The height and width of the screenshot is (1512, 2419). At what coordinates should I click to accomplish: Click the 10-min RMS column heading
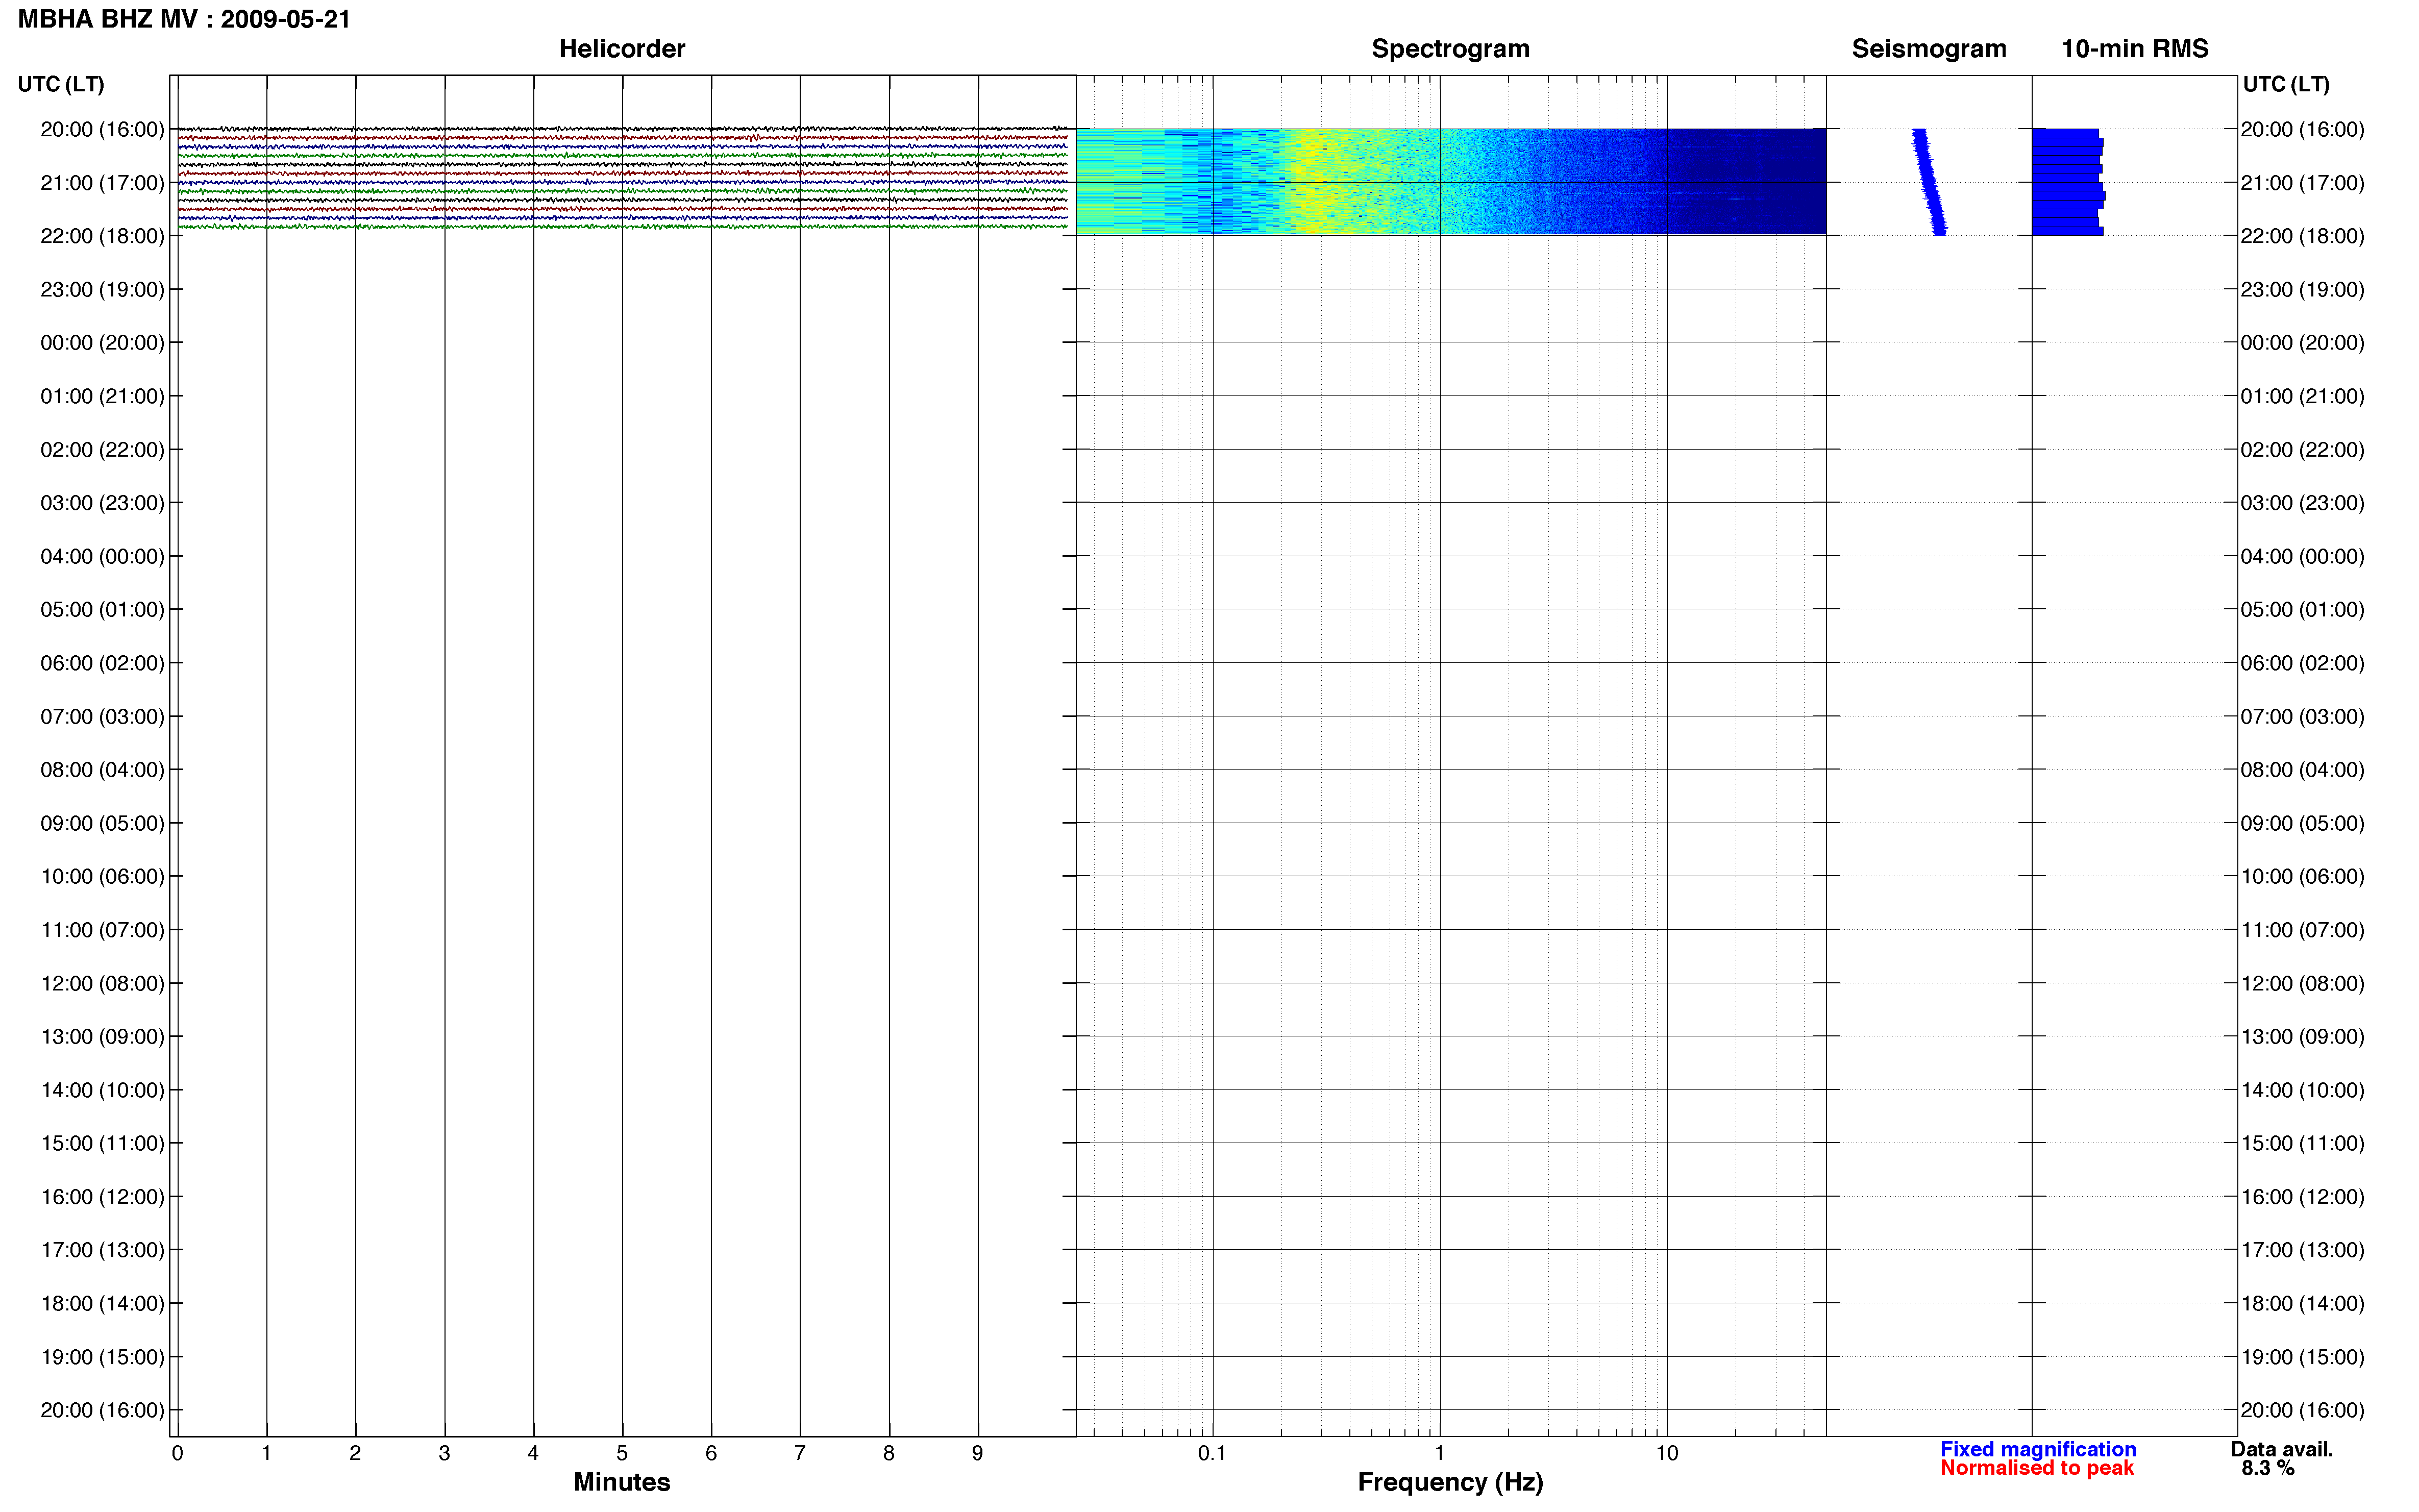pos(2135,49)
